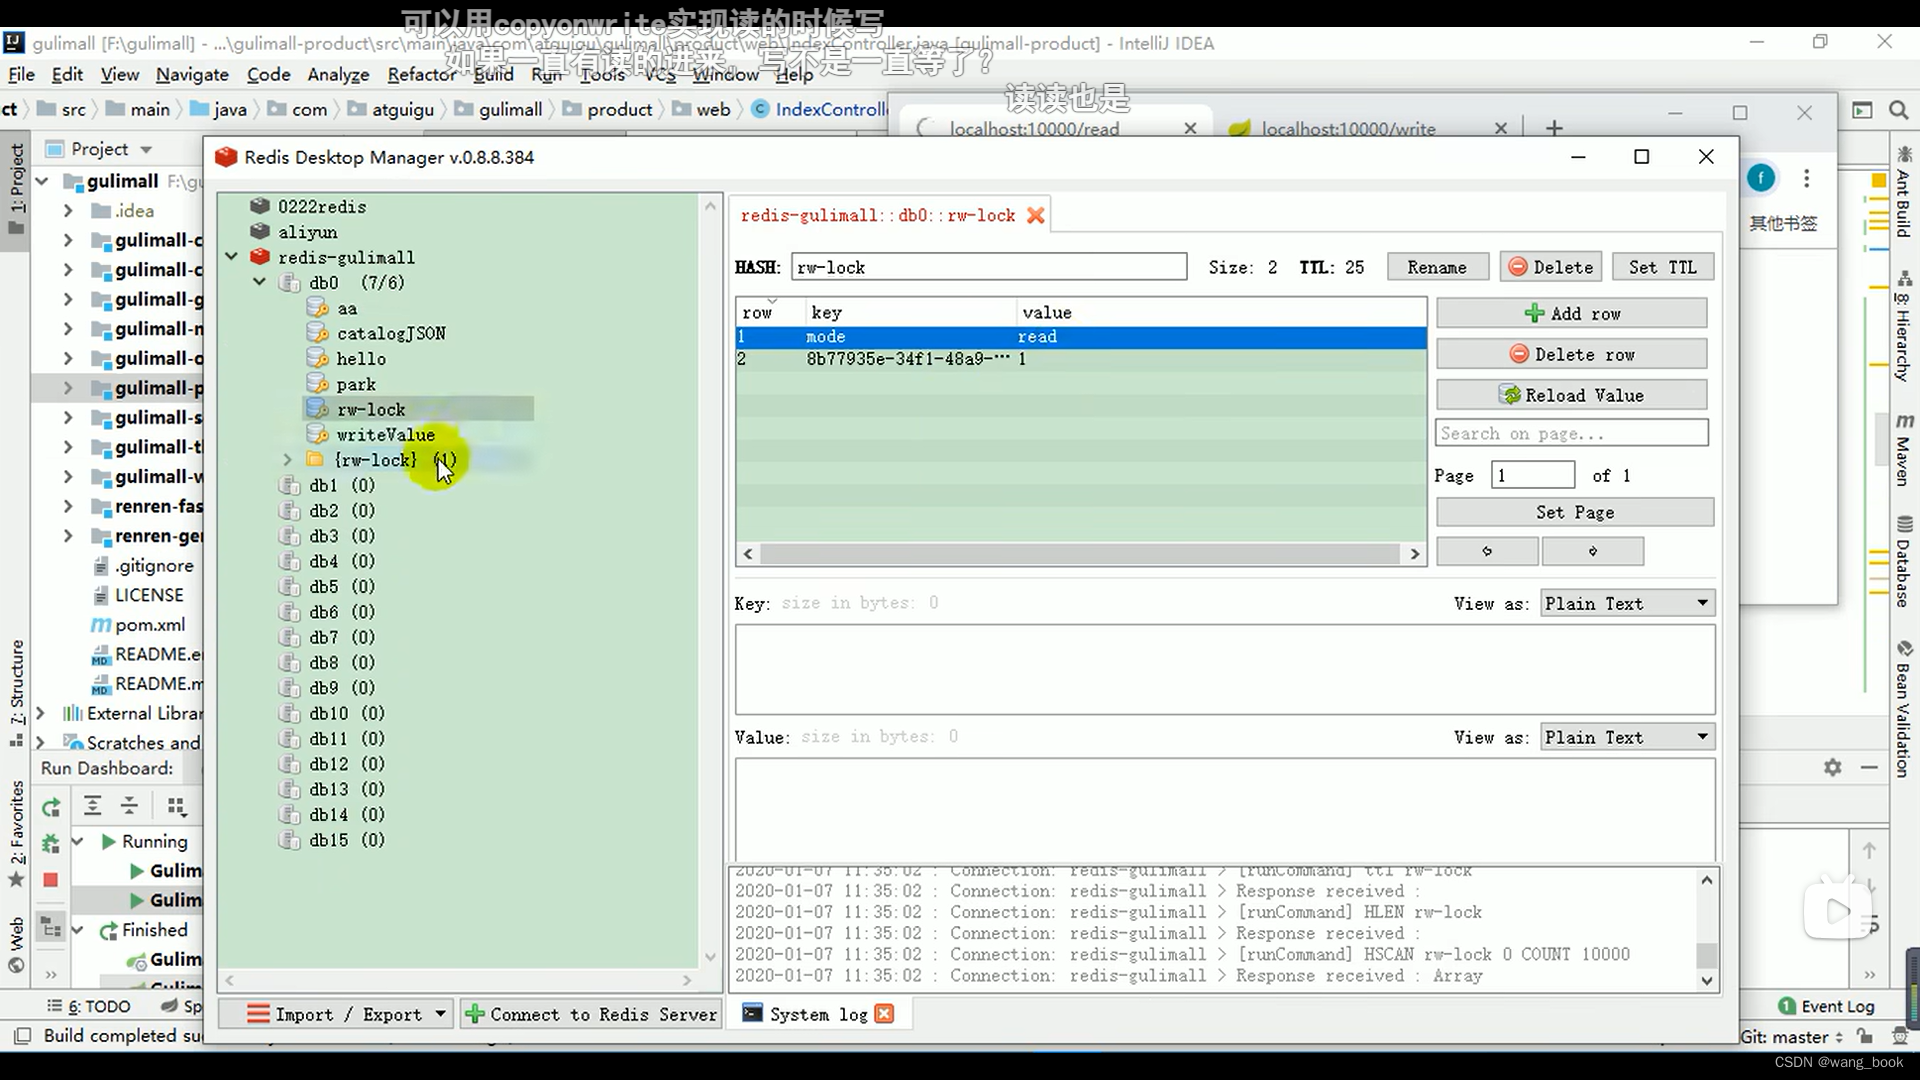
Task: Select row 2 with 8b77935e key
Action: [1081, 359]
